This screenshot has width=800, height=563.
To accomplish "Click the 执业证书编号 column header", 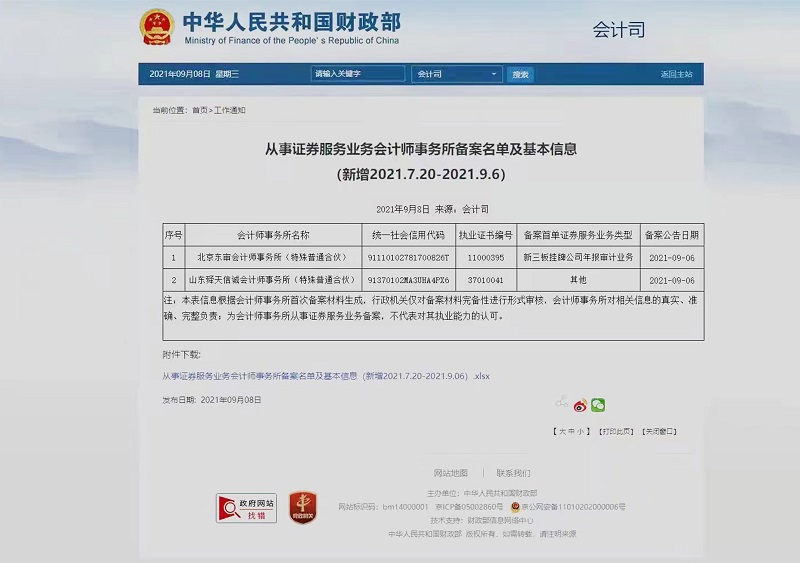I will click(486, 235).
